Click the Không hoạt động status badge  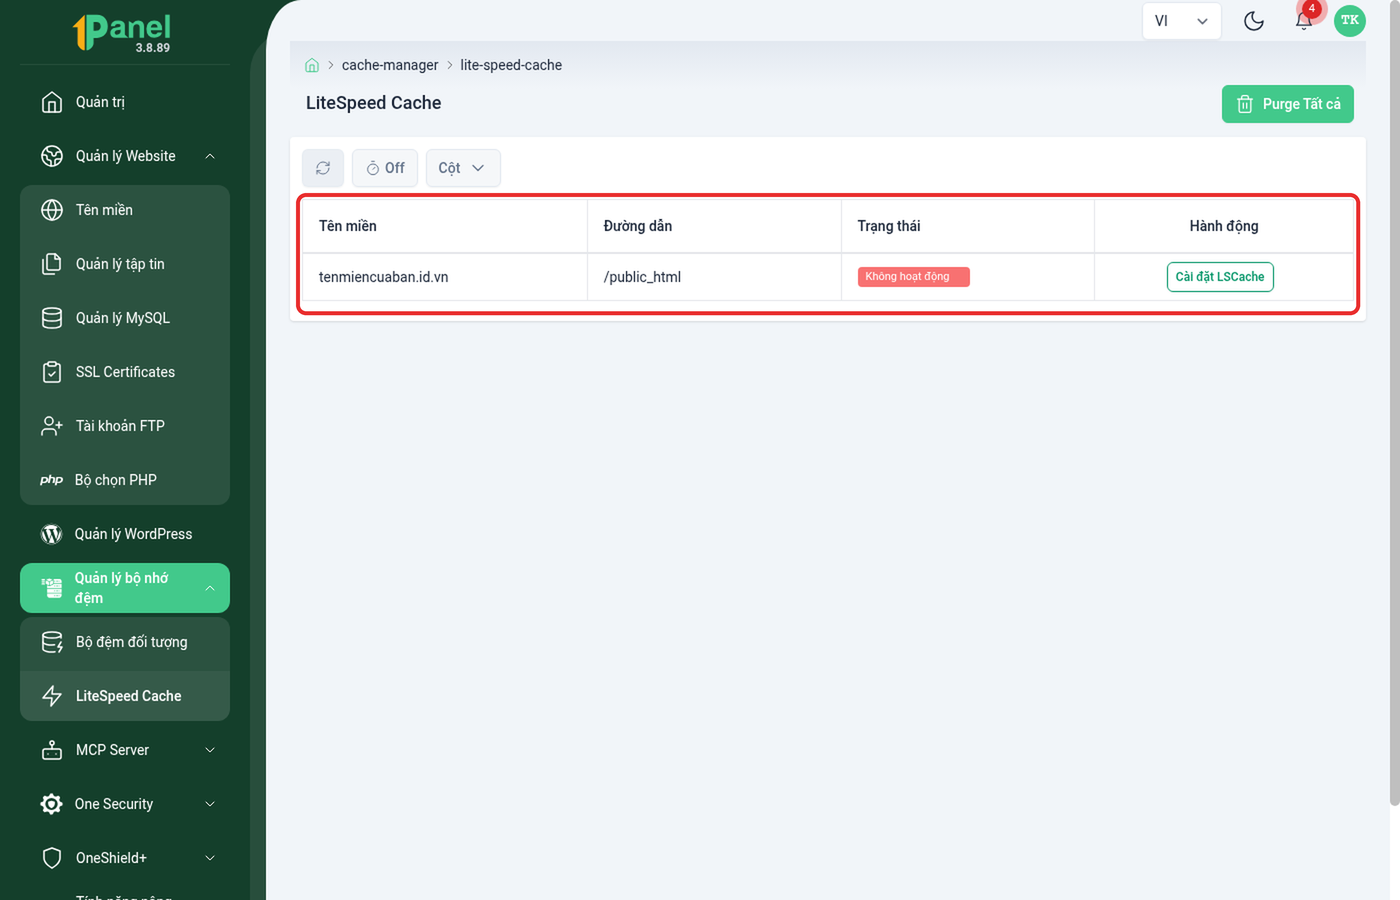914,277
